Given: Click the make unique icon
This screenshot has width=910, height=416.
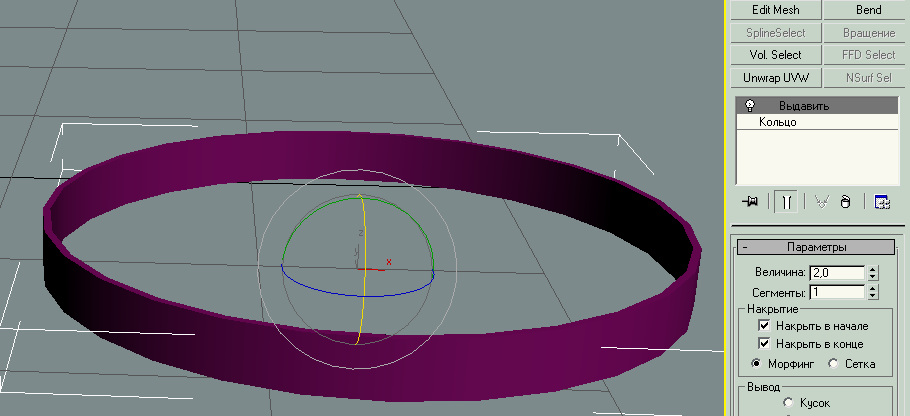Looking at the screenshot, I should (x=821, y=201).
